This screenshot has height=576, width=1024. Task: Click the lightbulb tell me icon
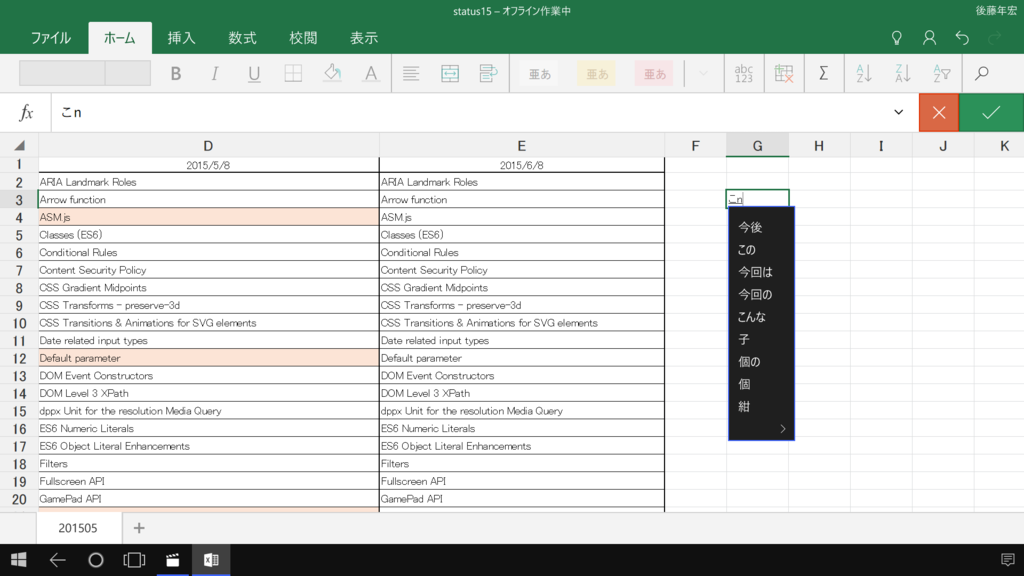[x=897, y=38]
